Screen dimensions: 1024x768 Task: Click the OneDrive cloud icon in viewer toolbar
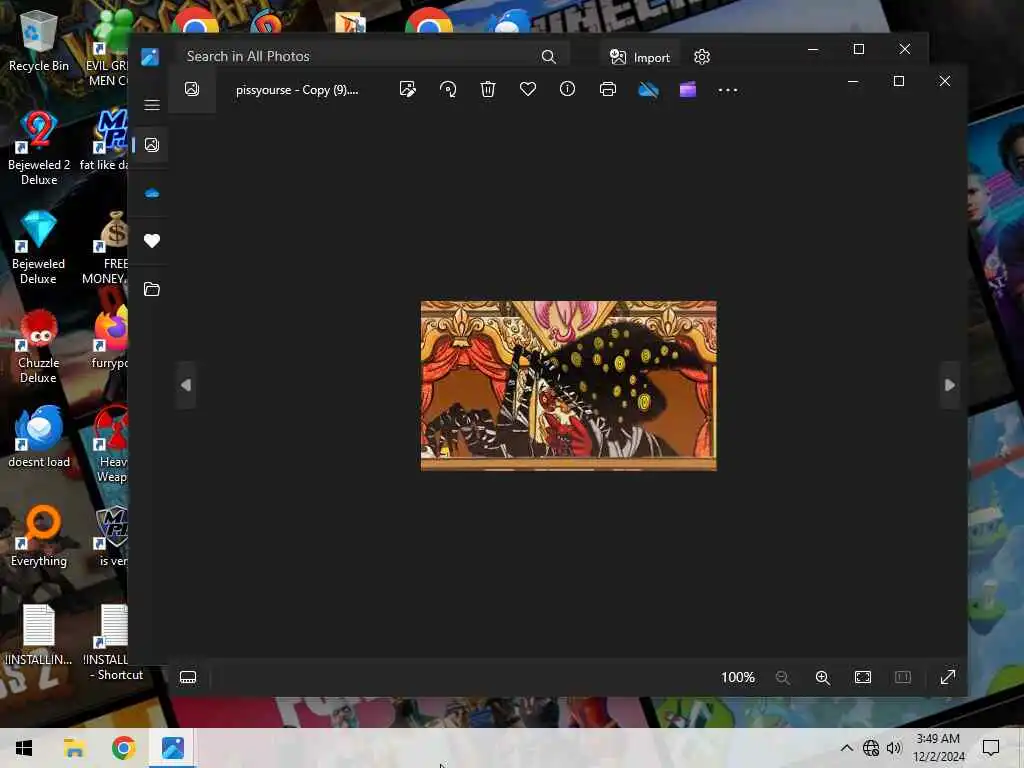point(648,89)
